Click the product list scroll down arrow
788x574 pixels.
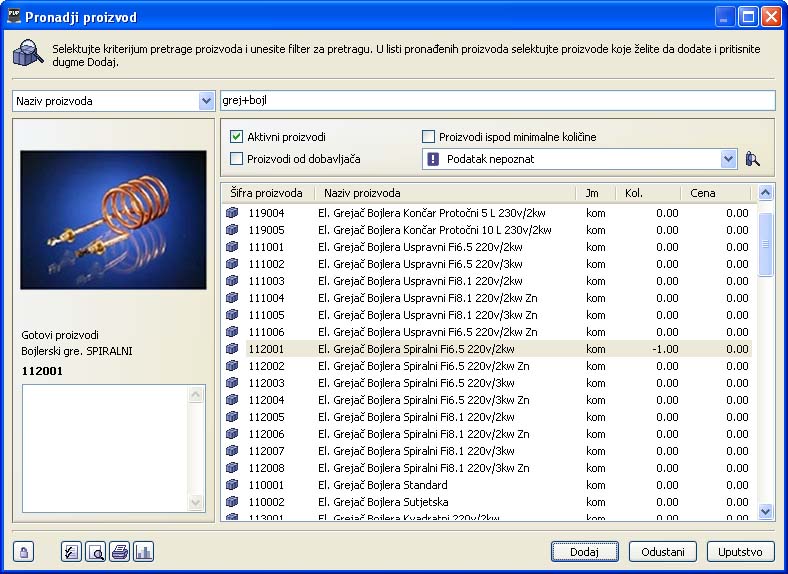click(766, 511)
